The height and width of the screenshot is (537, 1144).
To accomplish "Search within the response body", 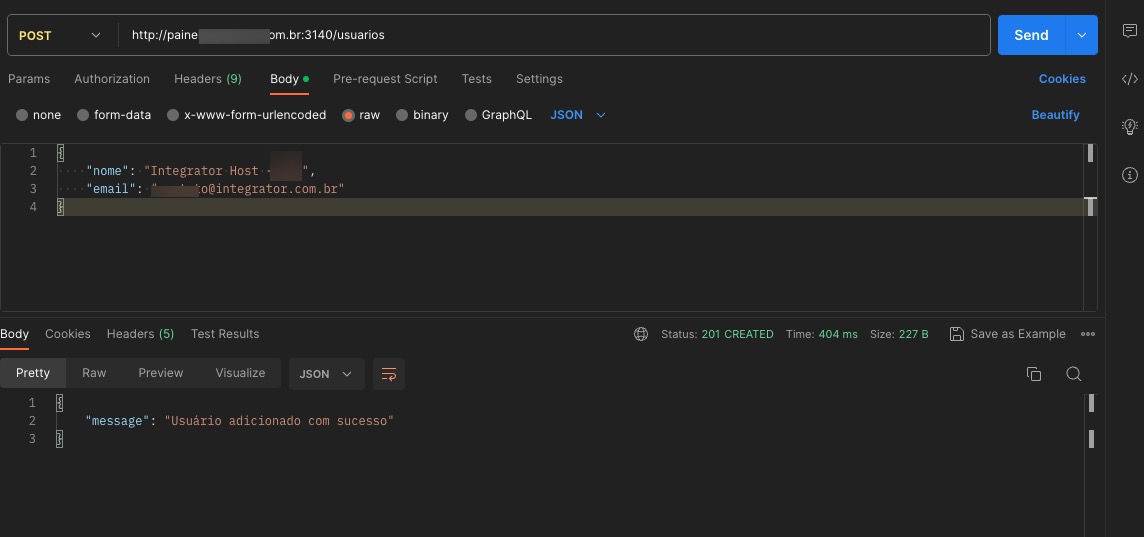I will 1073,374.
